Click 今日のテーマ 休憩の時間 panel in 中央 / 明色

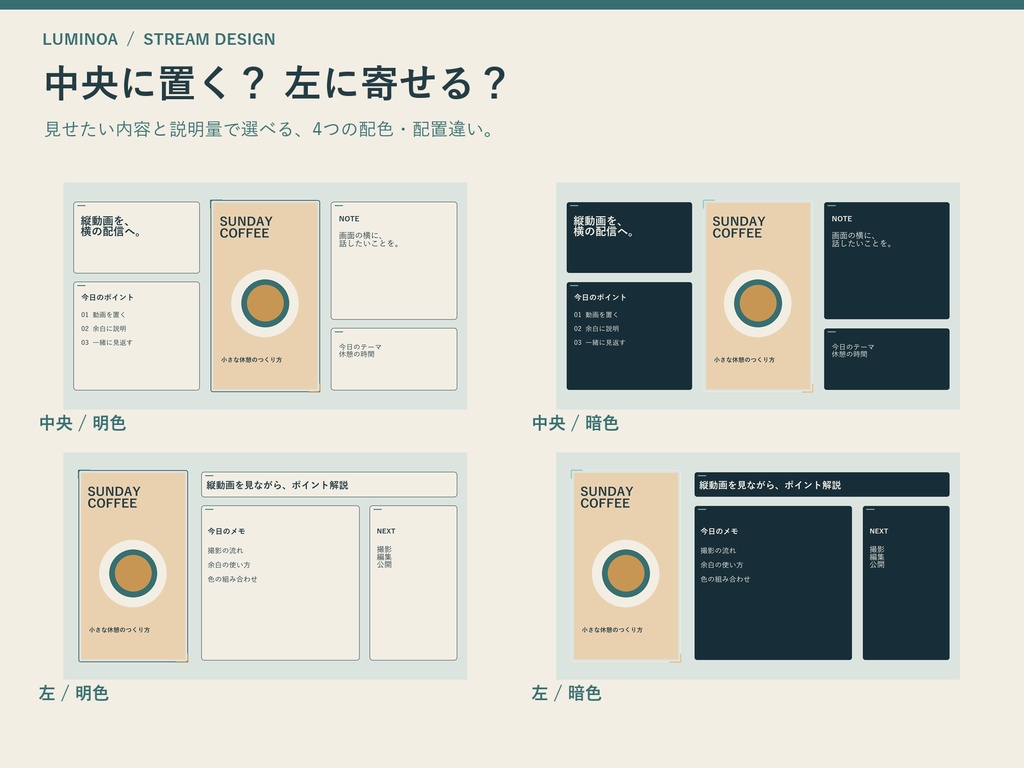pos(394,359)
